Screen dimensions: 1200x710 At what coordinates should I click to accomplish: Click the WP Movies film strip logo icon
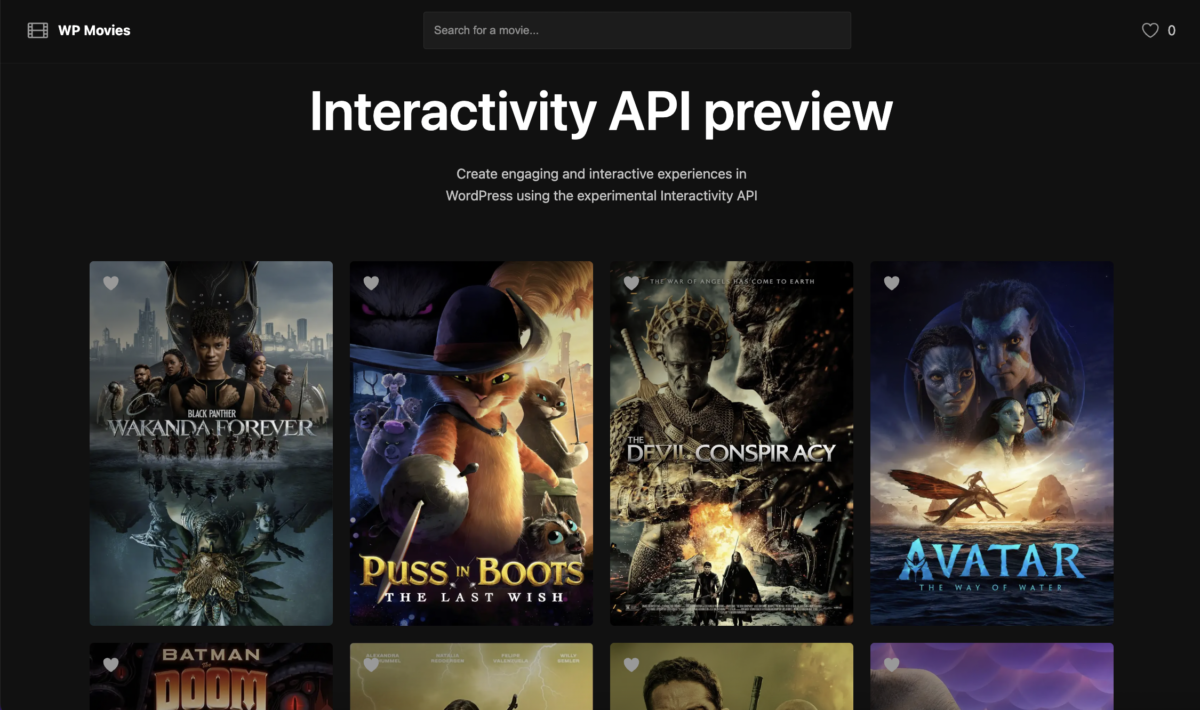pos(37,30)
